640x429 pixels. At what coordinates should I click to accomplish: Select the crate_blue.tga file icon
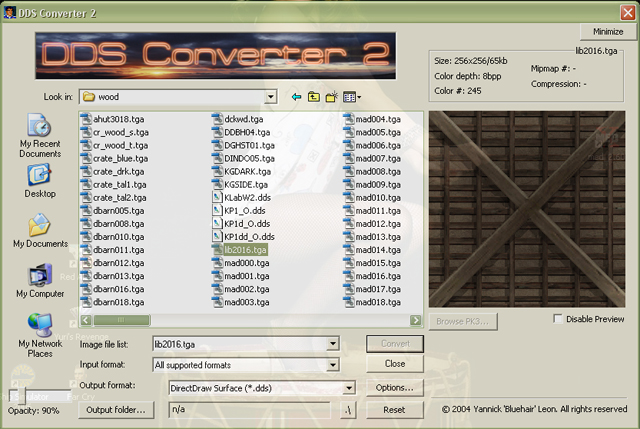pyautogui.click(x=86, y=158)
